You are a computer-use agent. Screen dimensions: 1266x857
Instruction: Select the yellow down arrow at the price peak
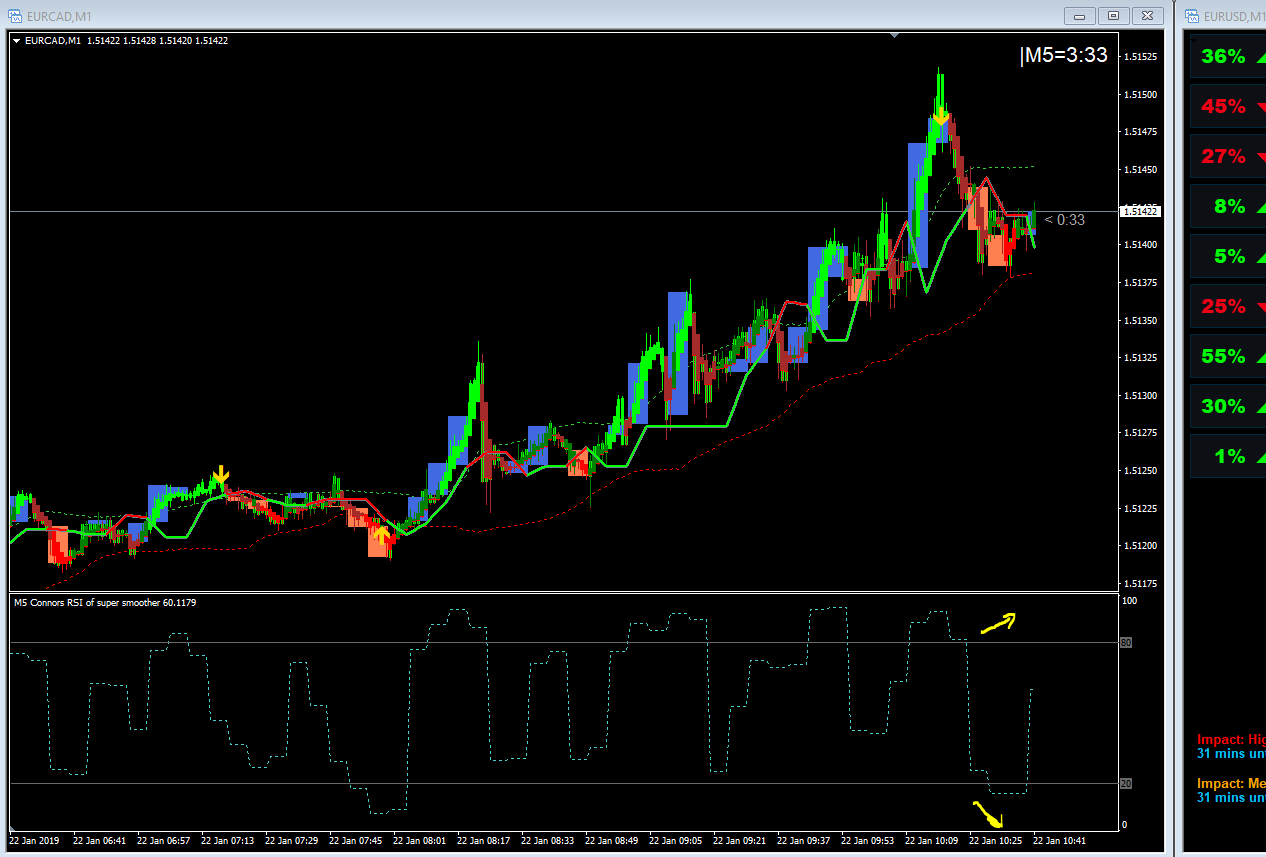pyautogui.click(x=941, y=117)
